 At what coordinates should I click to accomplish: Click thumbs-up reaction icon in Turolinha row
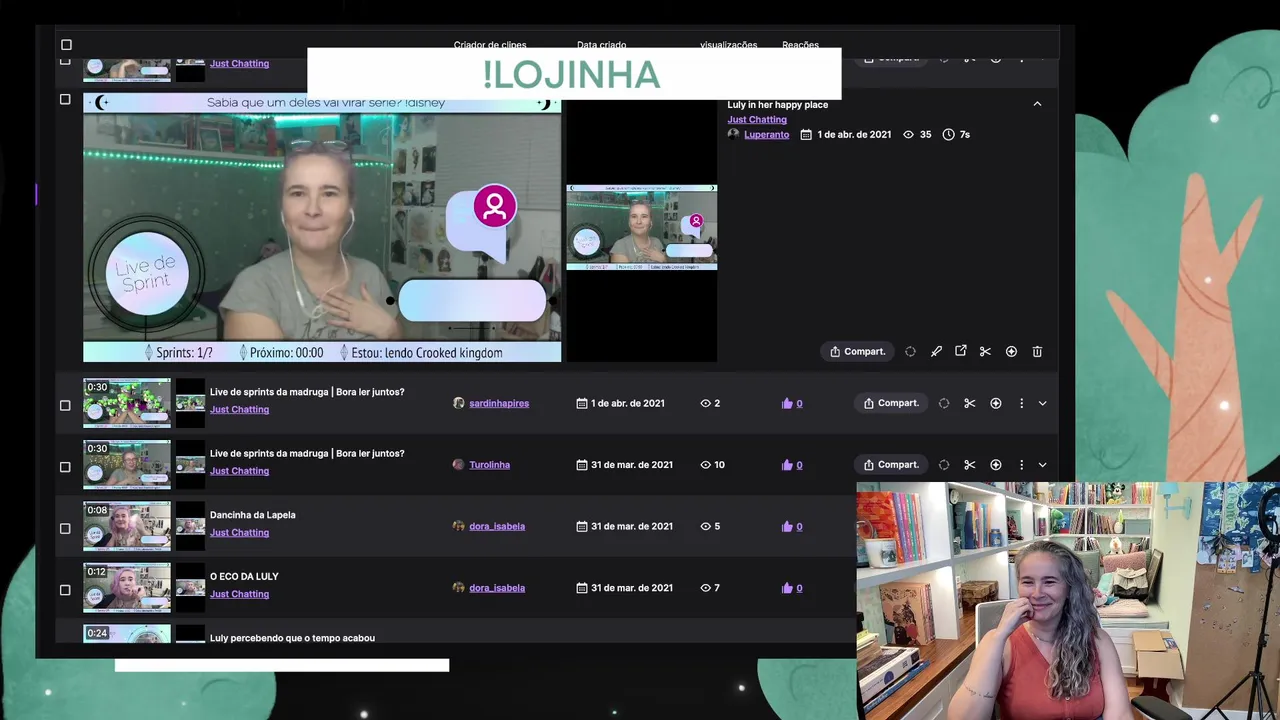pyautogui.click(x=787, y=465)
